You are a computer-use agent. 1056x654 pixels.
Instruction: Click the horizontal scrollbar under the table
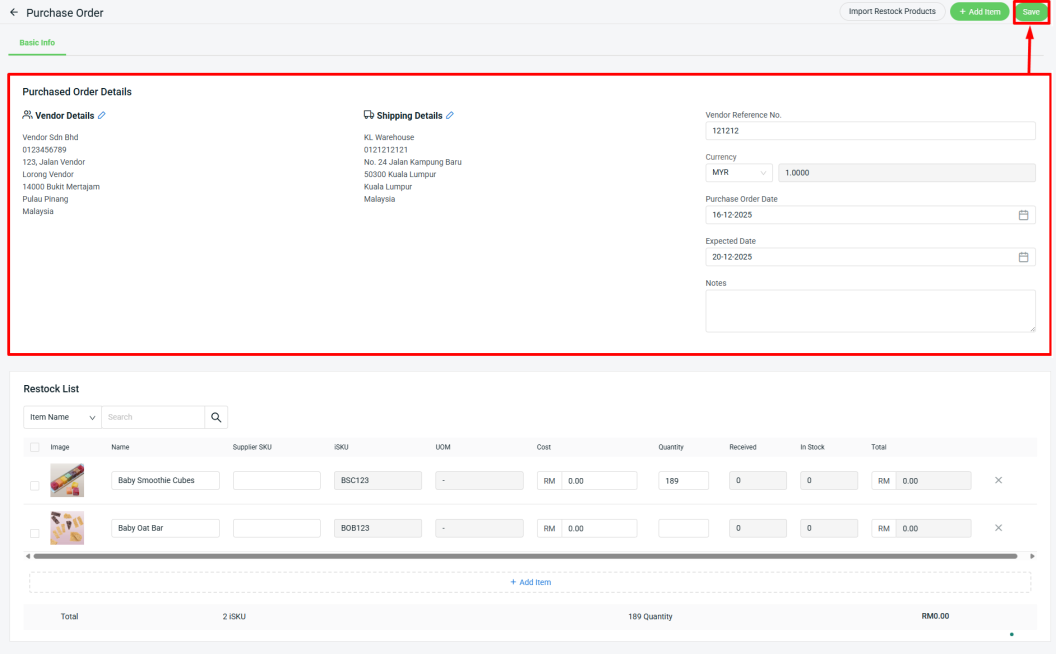coord(525,556)
